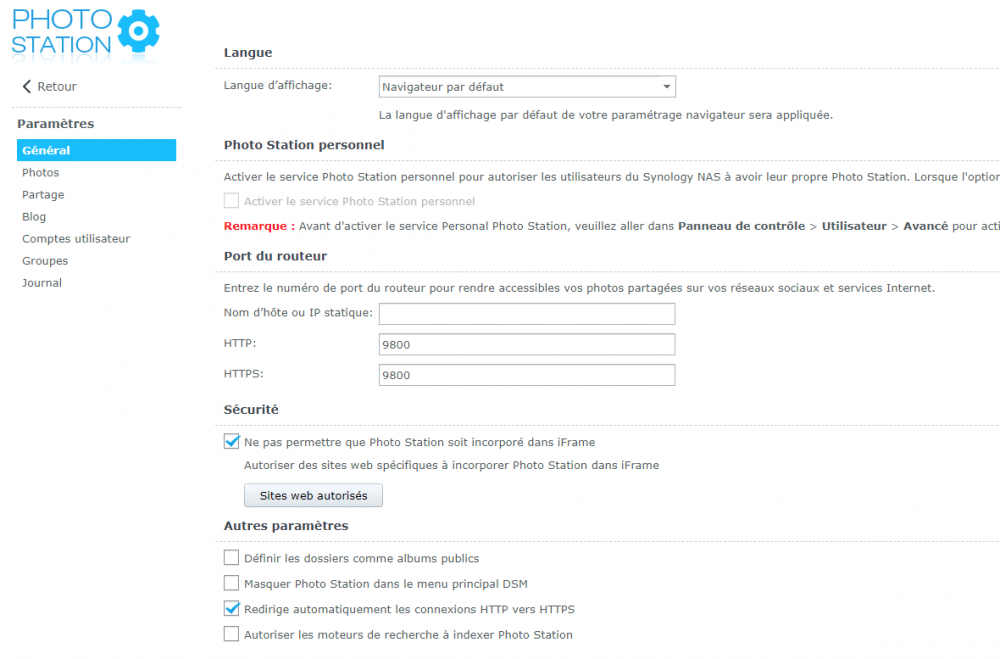The width and height of the screenshot is (1000, 659).
Task: Open Comptes utilisateur settings
Action: [x=76, y=239]
